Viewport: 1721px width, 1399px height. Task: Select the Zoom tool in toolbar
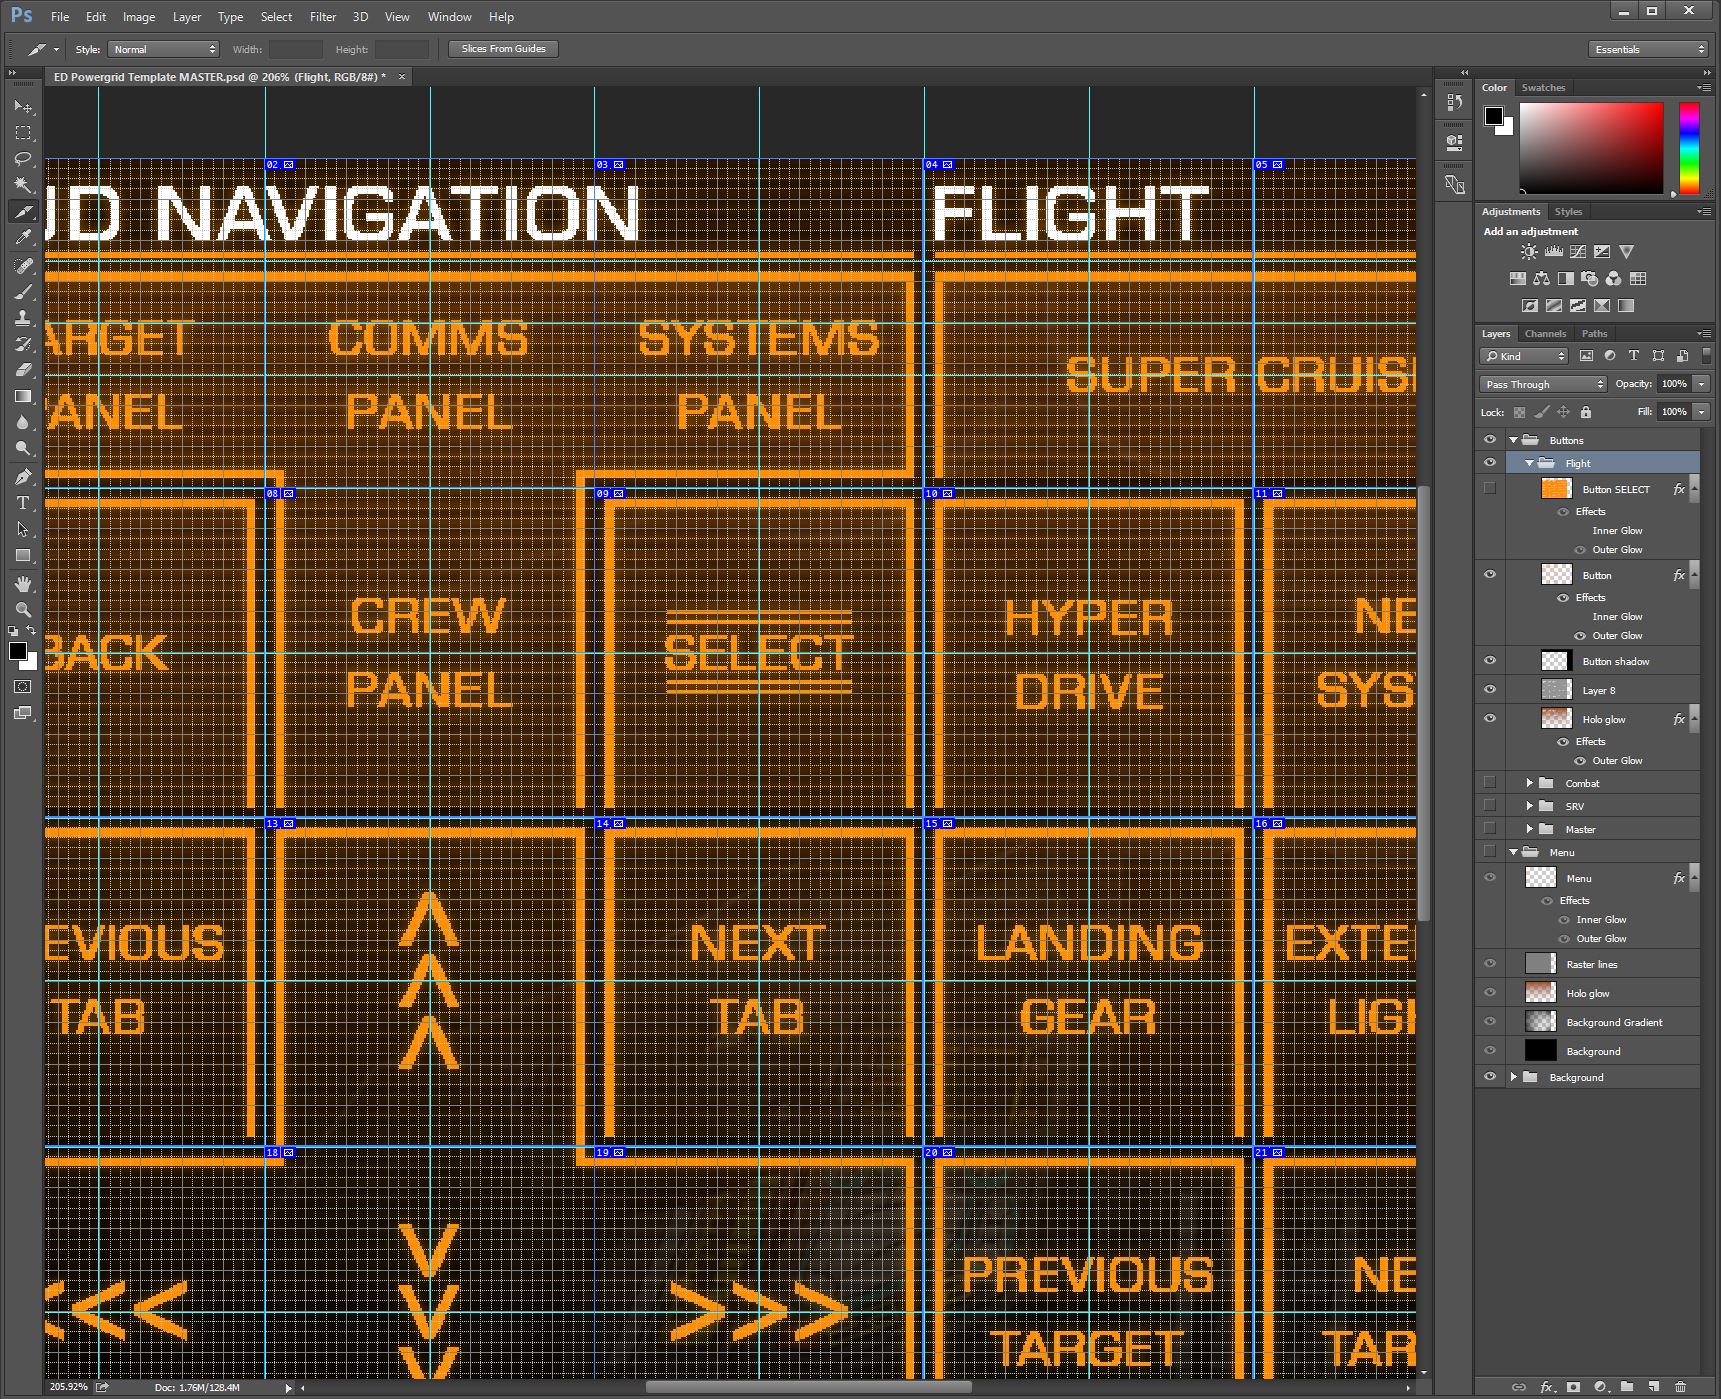pyautogui.click(x=23, y=609)
